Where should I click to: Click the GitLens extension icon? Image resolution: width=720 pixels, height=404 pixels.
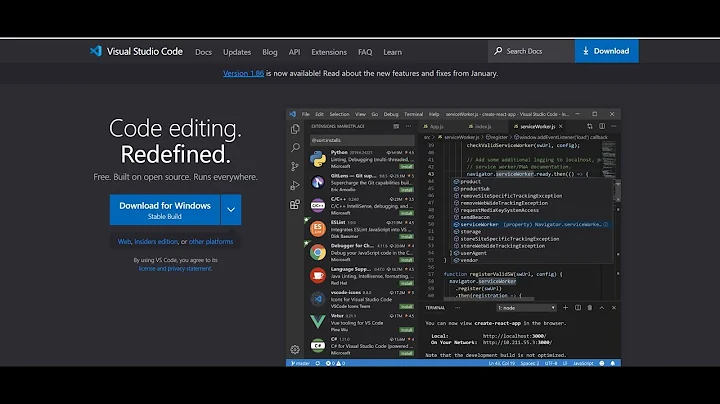(318, 182)
